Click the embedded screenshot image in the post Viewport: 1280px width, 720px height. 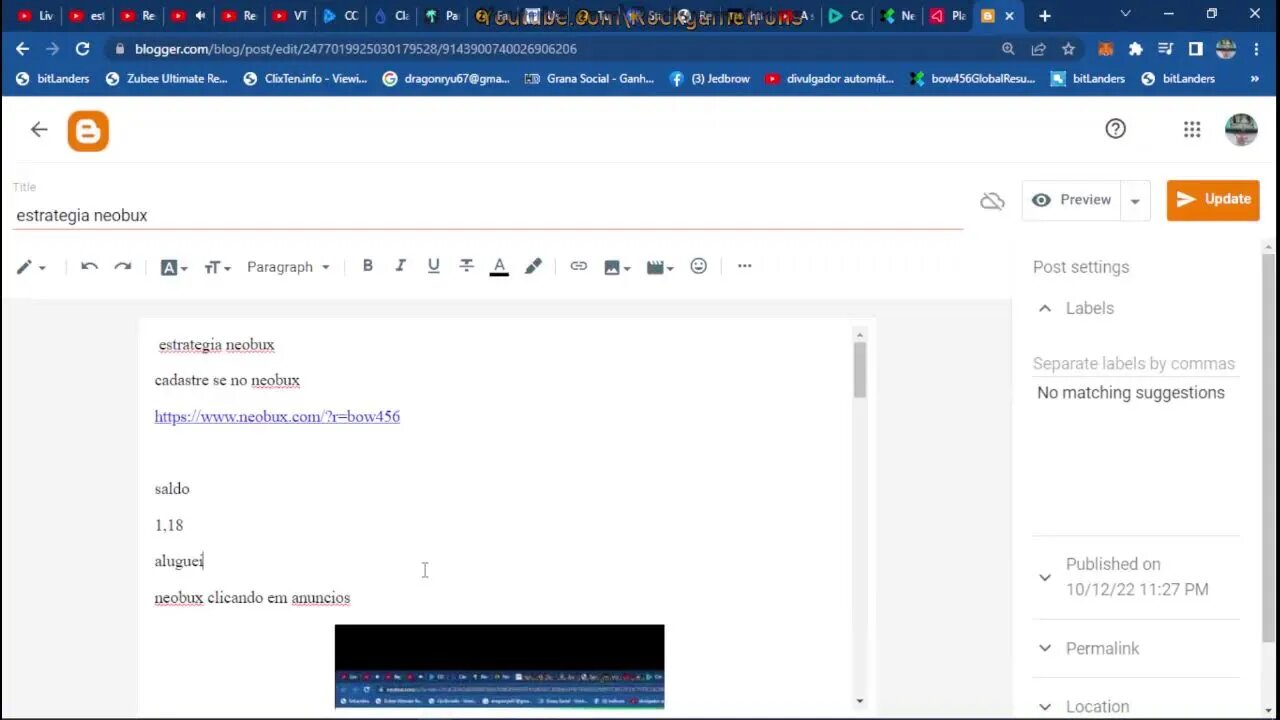click(x=499, y=666)
